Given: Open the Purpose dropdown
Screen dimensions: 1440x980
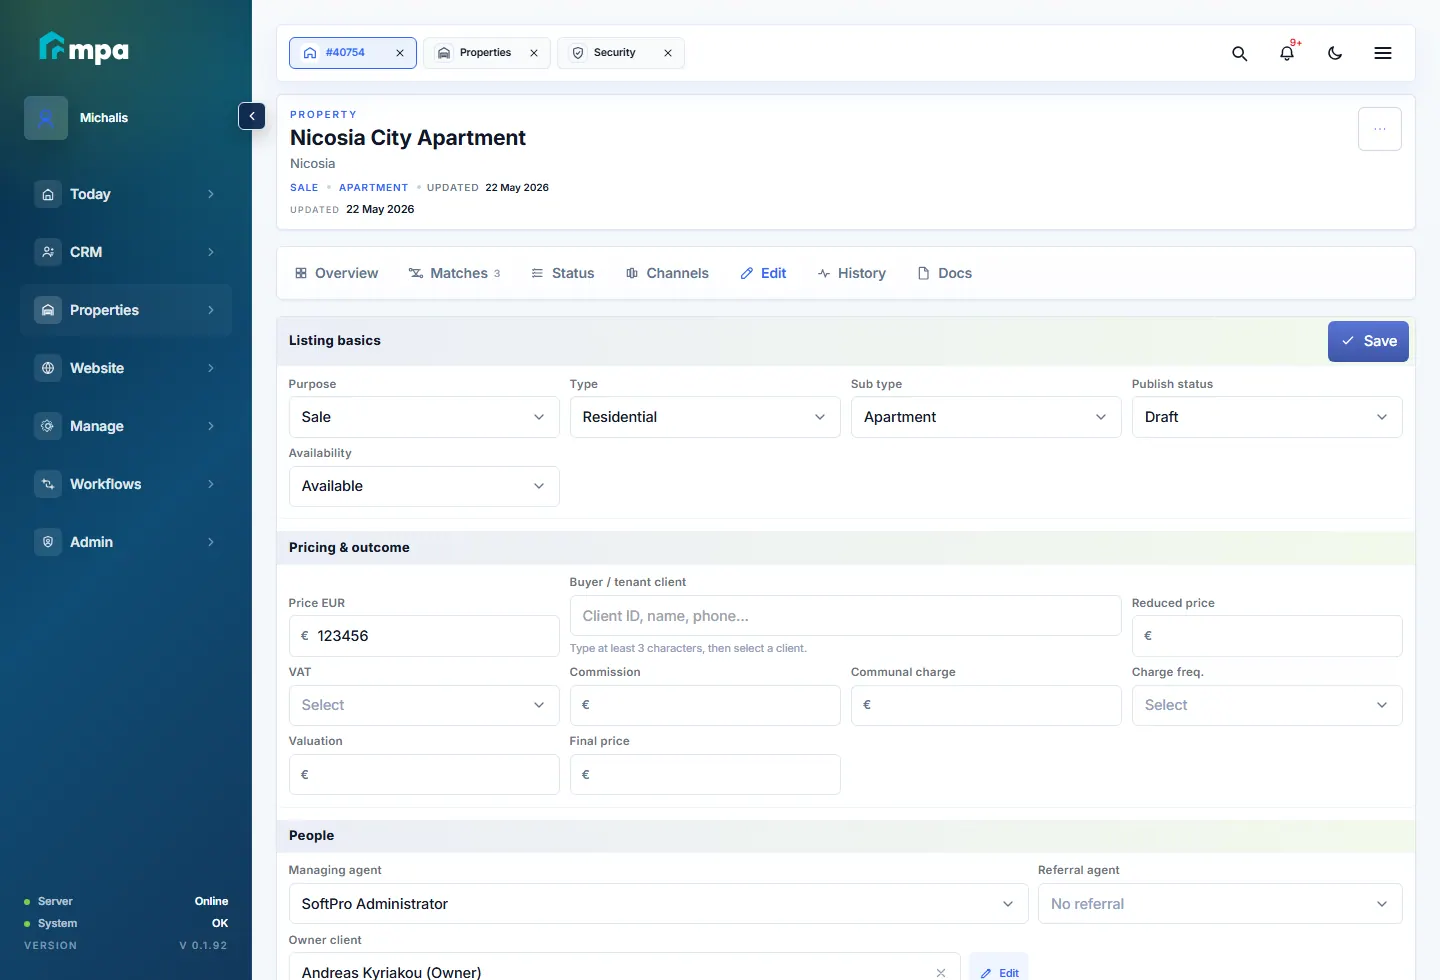Looking at the screenshot, I should pyautogui.click(x=424, y=417).
